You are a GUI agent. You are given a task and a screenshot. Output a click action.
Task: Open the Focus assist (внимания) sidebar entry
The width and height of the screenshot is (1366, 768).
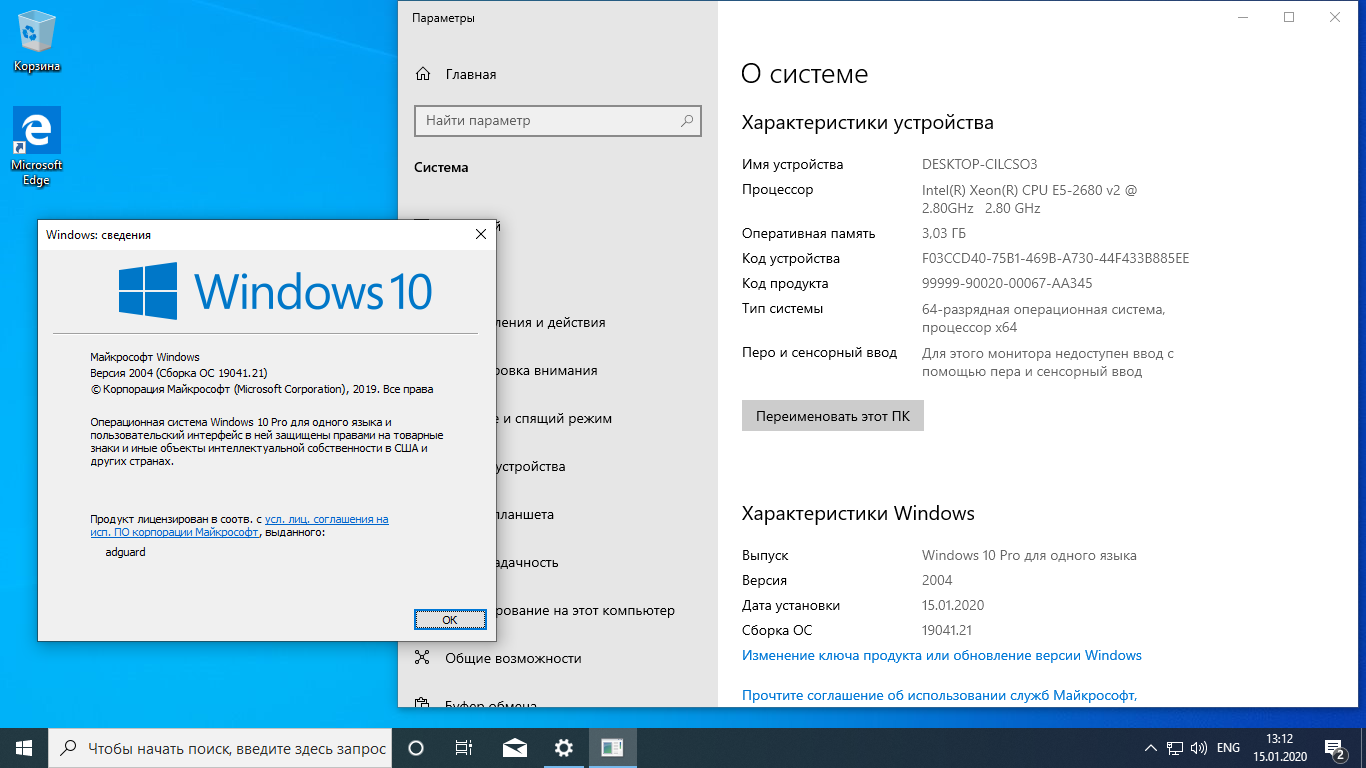click(x=607, y=370)
